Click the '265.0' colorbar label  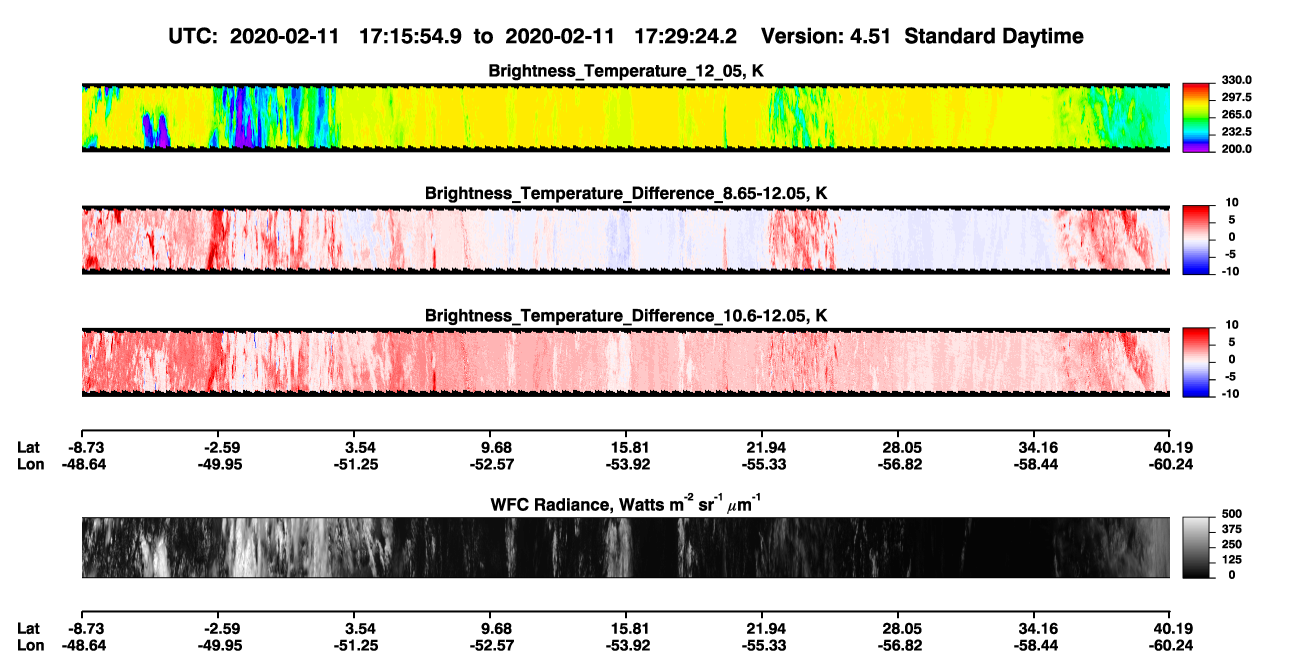point(1237,115)
